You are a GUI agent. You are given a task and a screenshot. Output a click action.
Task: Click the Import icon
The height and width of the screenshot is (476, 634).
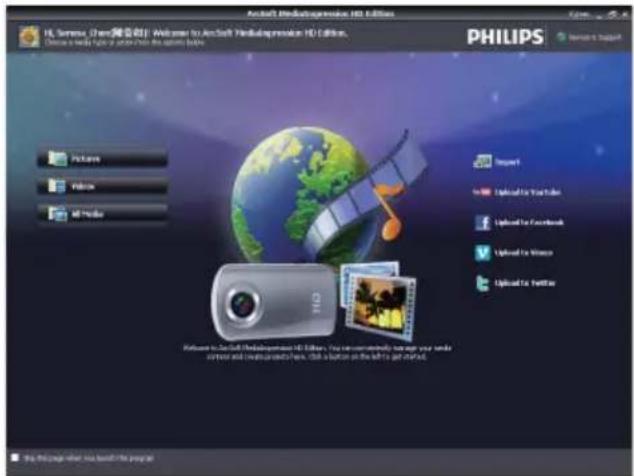click(482, 162)
